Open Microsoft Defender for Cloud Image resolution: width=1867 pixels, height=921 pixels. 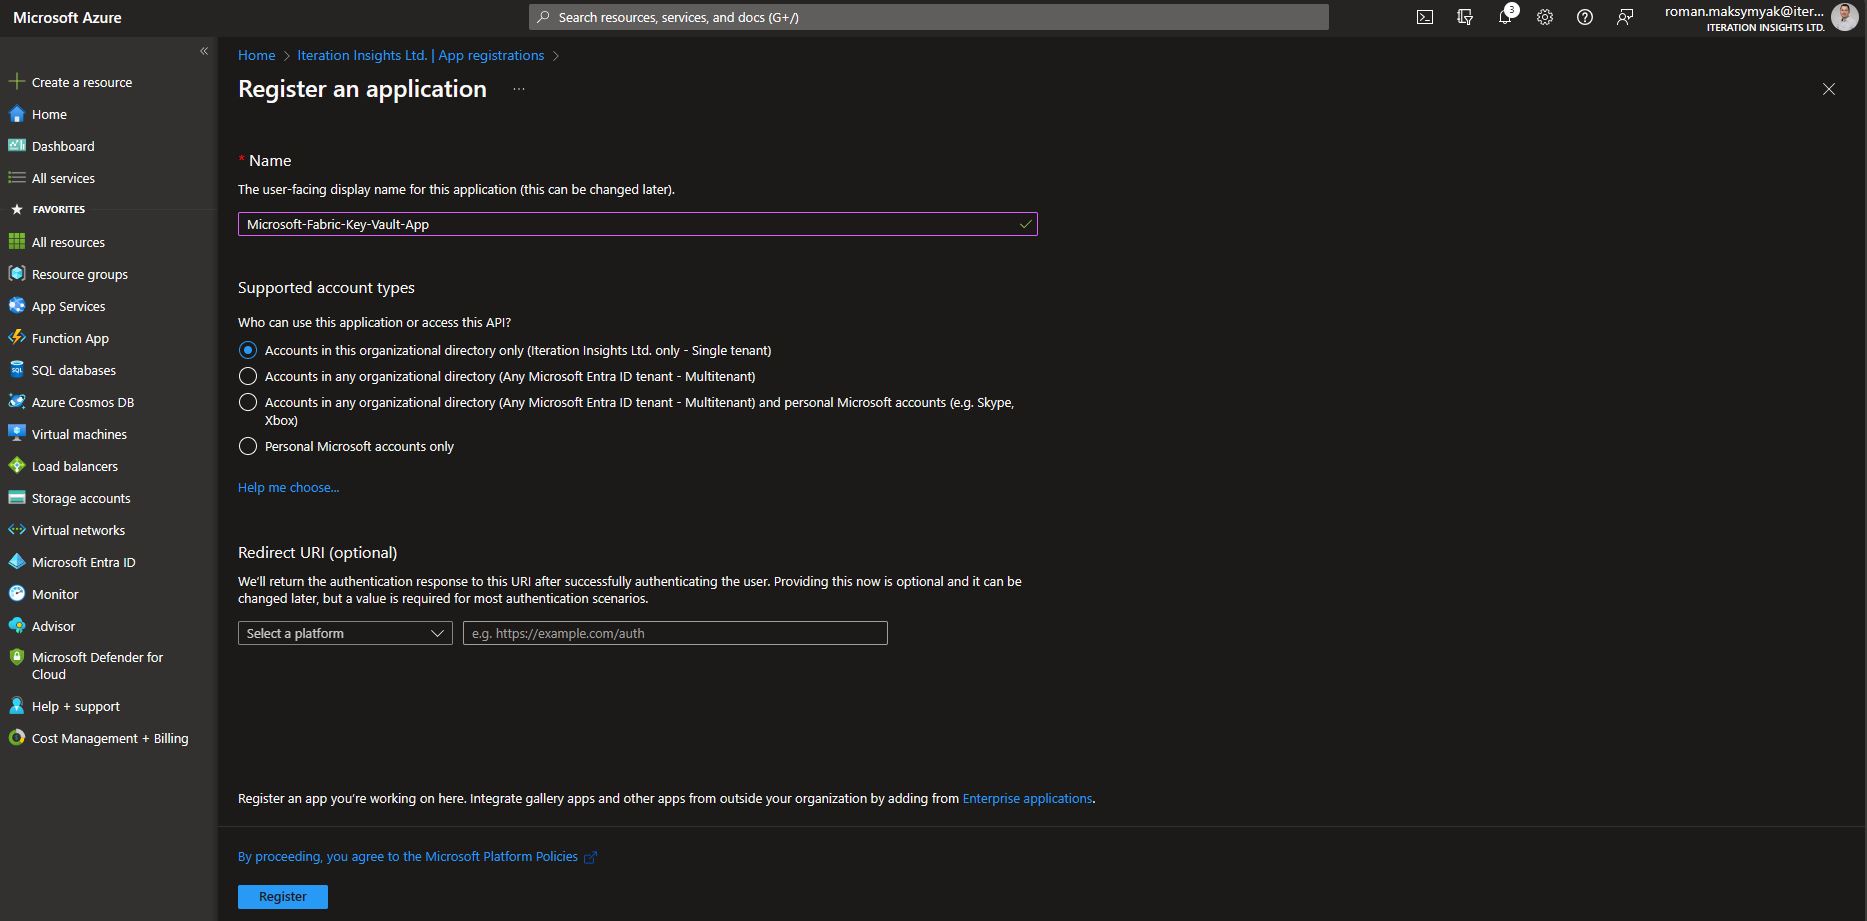click(x=96, y=665)
